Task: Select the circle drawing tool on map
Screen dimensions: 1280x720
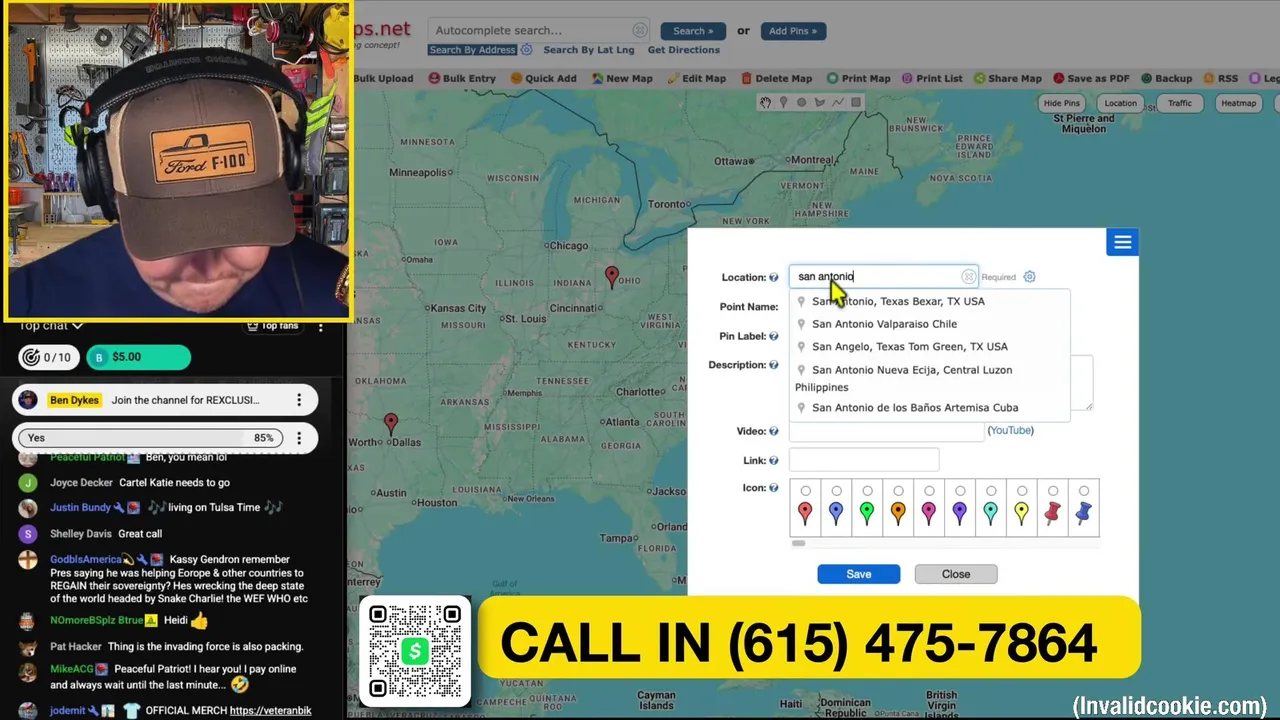Action: 801,102
